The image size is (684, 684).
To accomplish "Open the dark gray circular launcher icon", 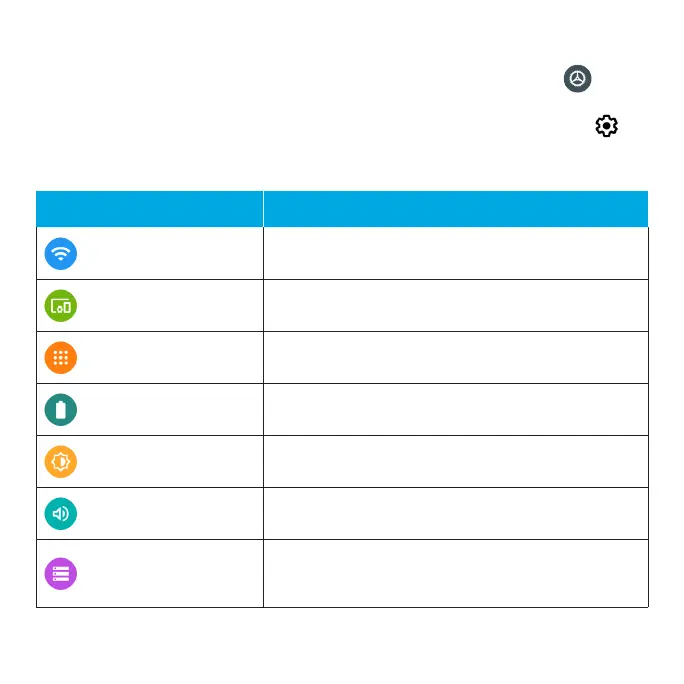I will pos(578,79).
